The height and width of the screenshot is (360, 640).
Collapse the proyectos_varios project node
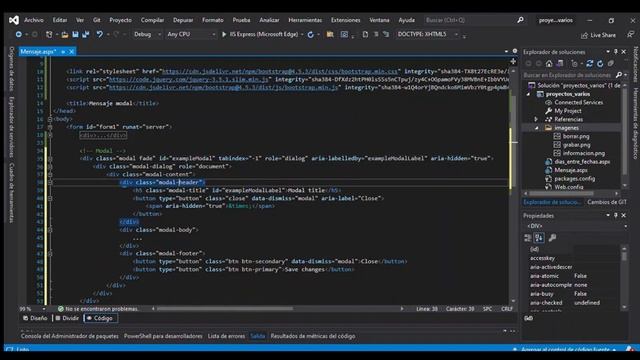(529, 94)
